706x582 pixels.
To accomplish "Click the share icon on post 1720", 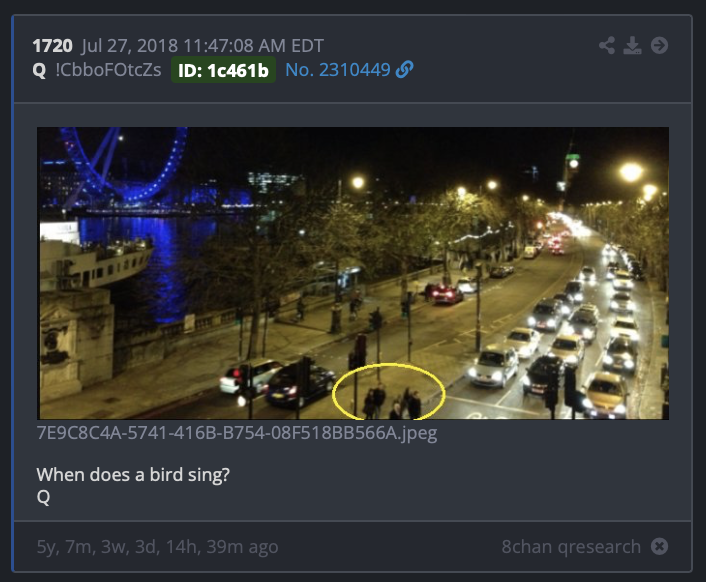I will pos(607,45).
